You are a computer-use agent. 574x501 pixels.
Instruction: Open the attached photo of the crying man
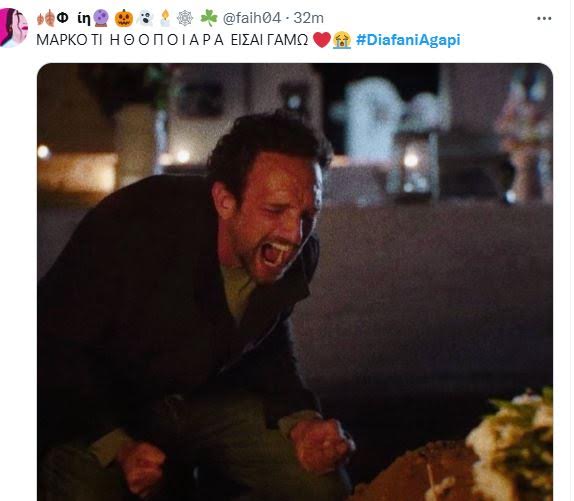295,282
